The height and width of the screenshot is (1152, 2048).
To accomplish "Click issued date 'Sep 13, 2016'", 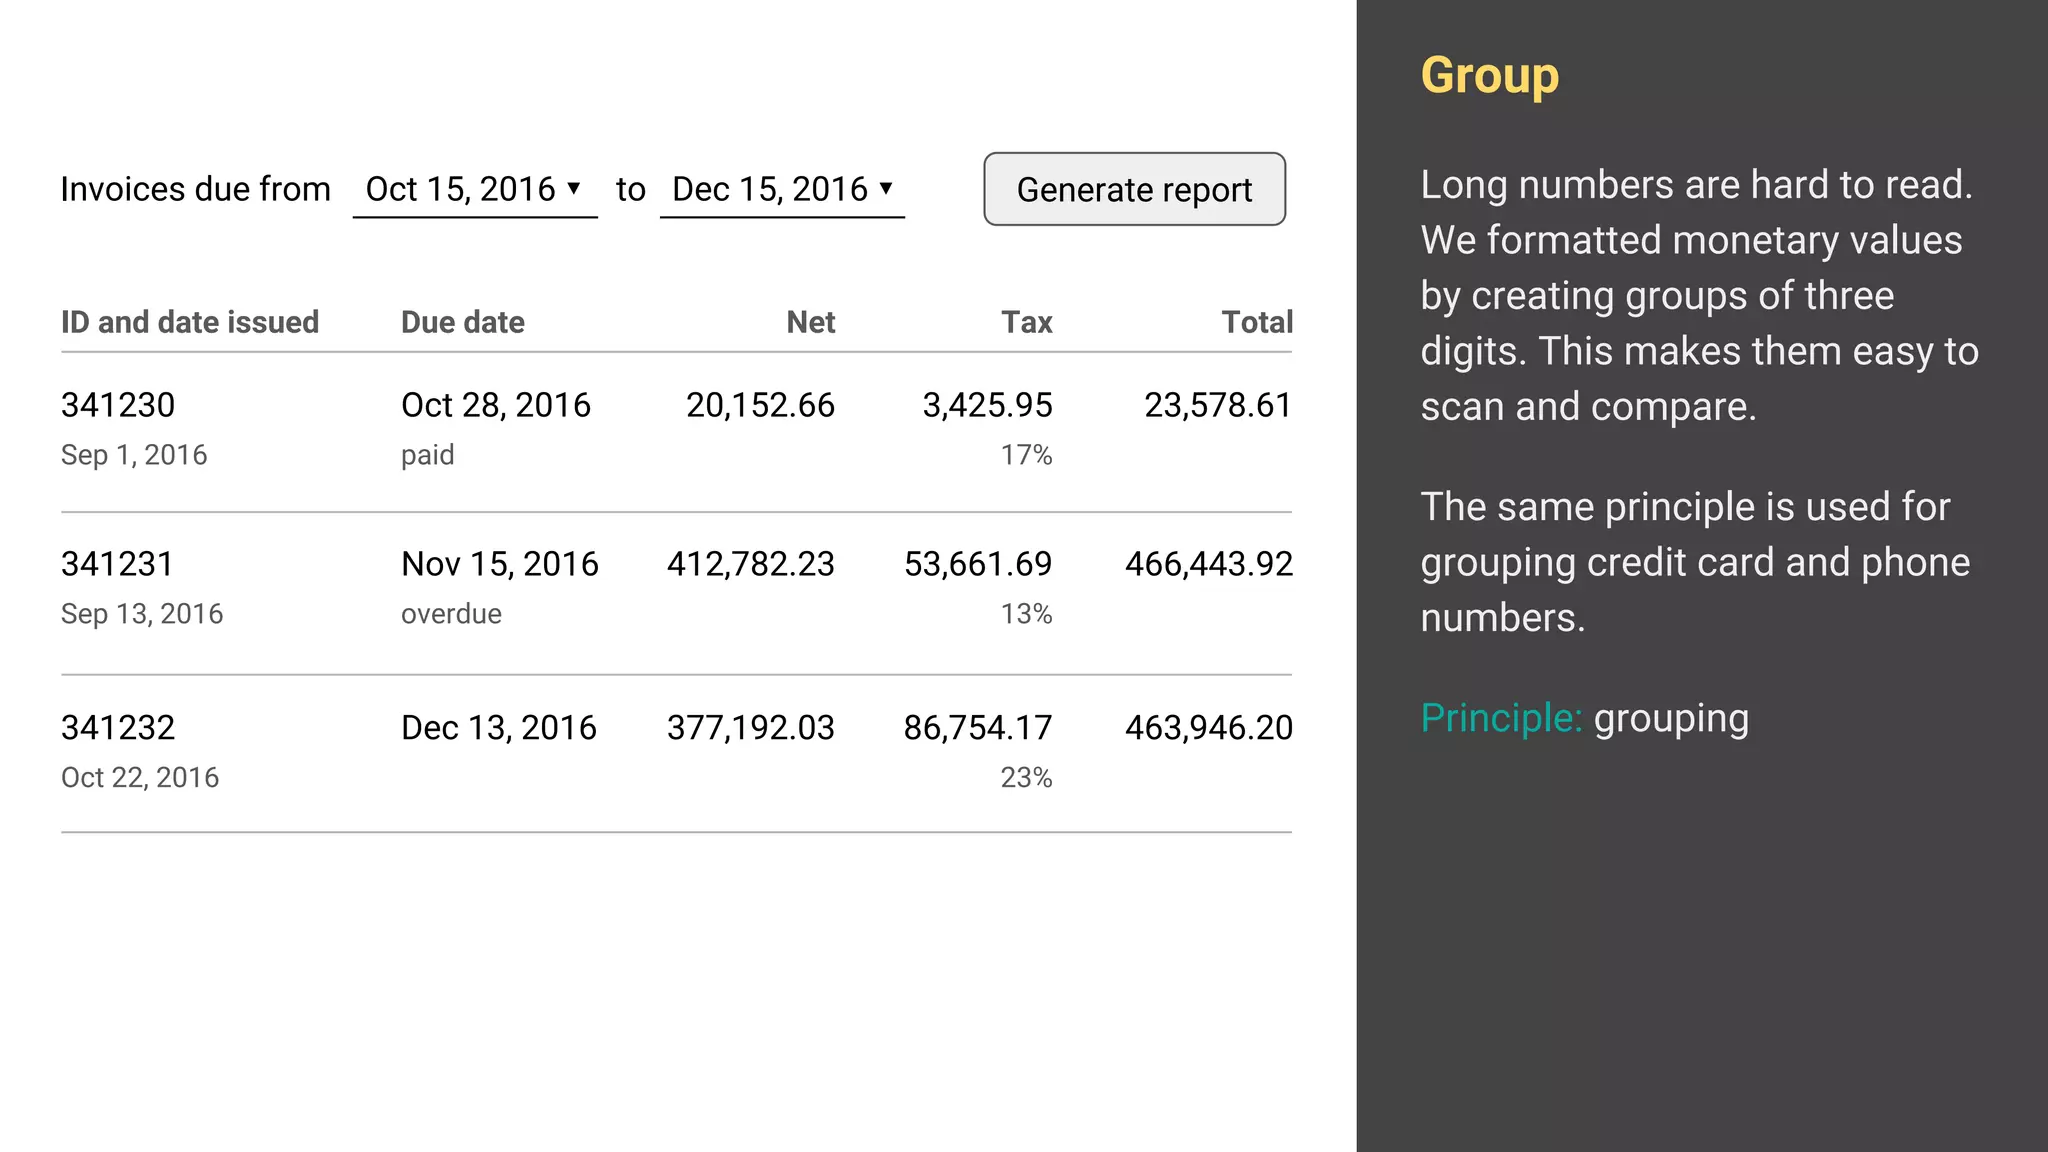I will [142, 614].
